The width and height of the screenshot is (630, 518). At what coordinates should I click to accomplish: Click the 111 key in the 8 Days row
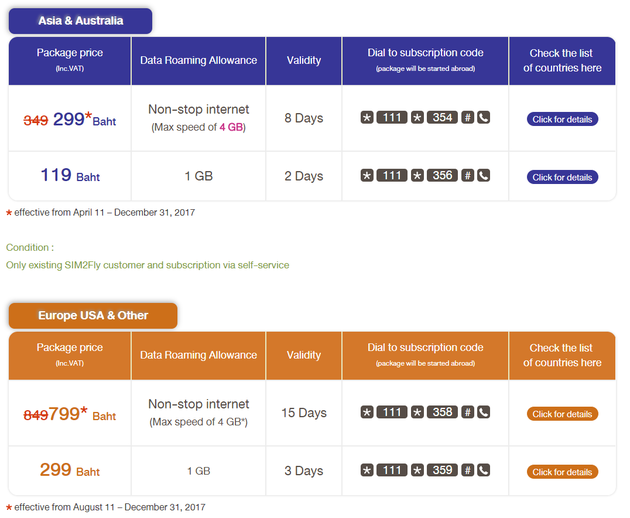pyautogui.click(x=392, y=117)
